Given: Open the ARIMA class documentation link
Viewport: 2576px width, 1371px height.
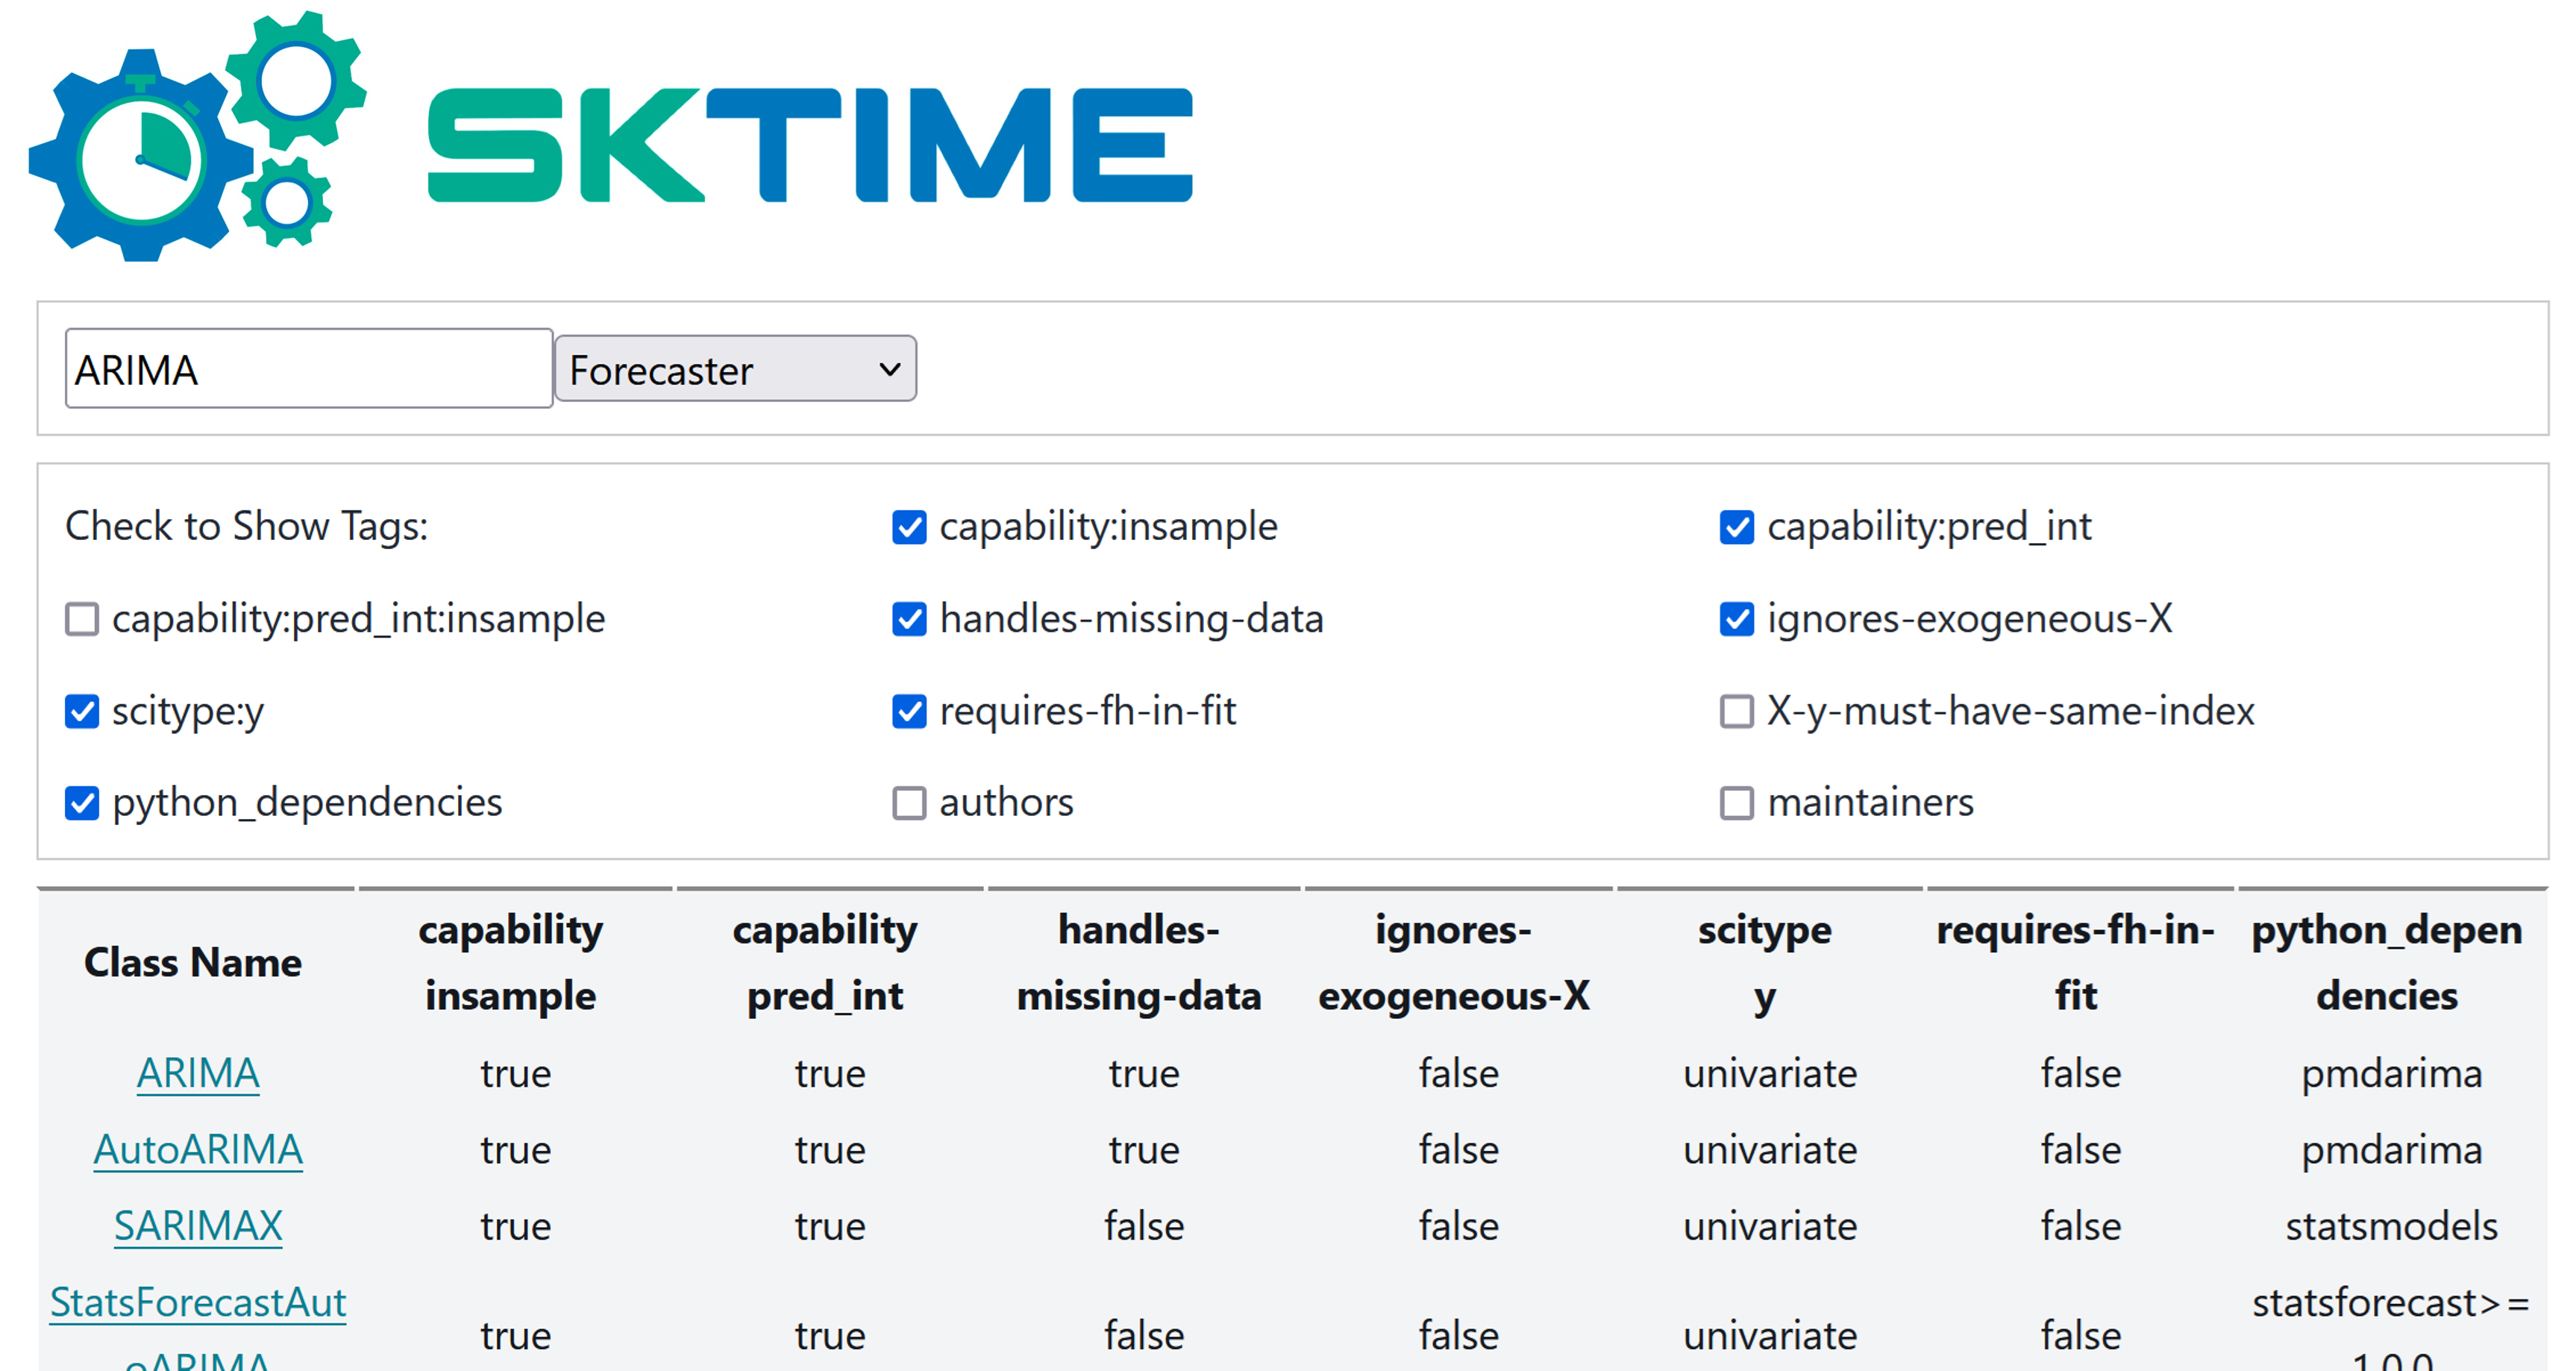Looking at the screenshot, I should (x=196, y=1072).
